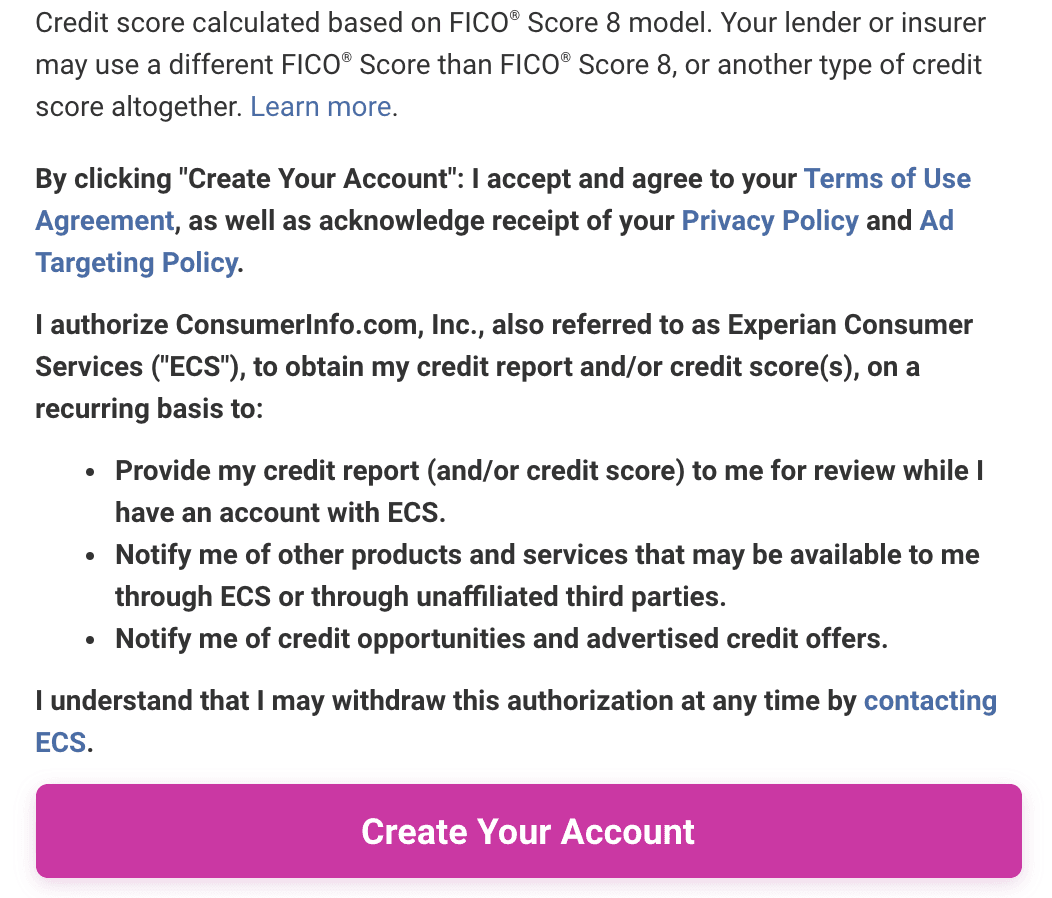Image resolution: width=1052 pixels, height=898 pixels.
Task: Click the 'have an account with ECS.' line
Action: [280, 513]
